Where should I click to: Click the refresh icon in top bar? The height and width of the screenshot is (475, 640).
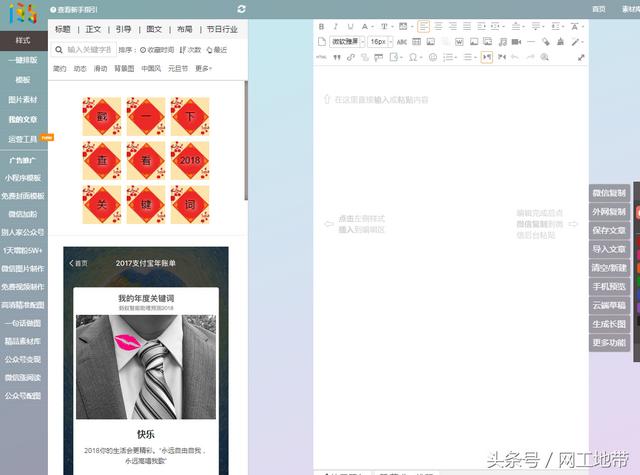(242, 8)
